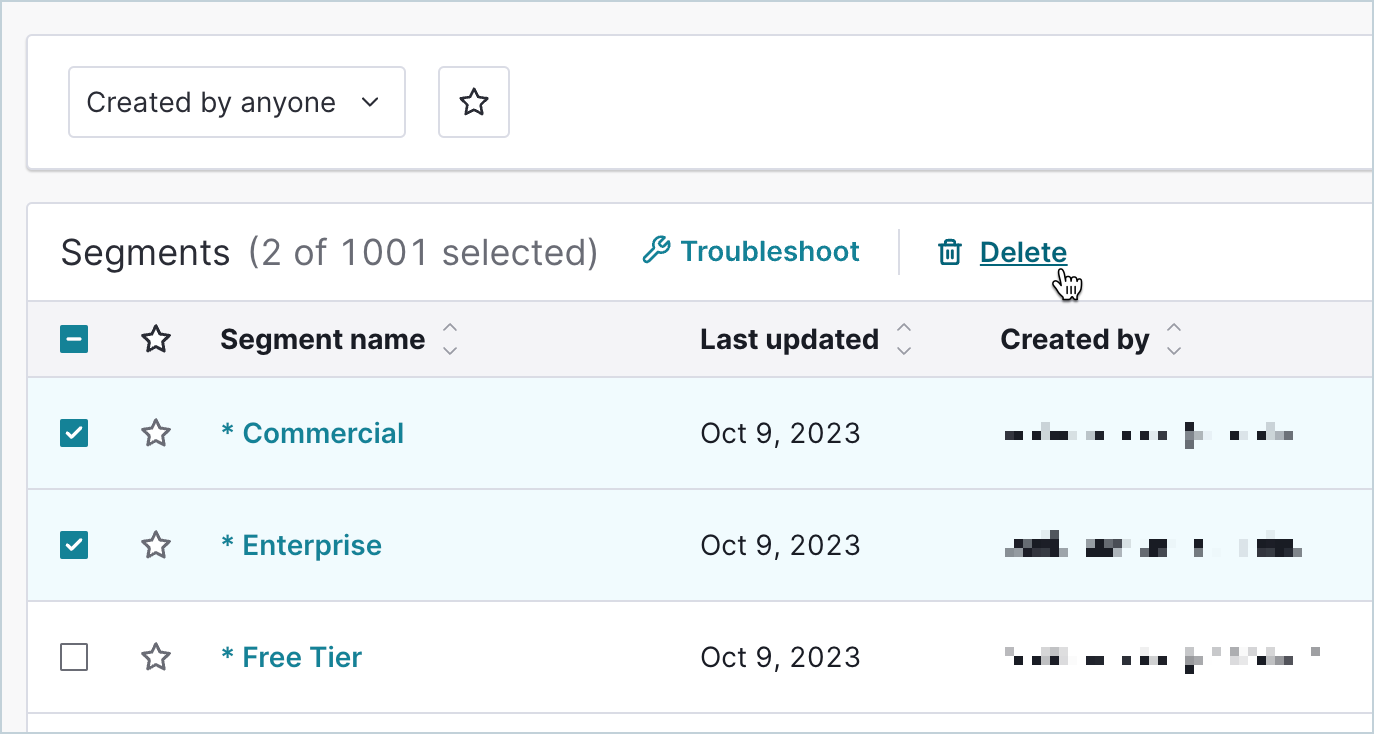Star the Enterprise segment
Viewport: 1374px width, 734px height.
155,545
